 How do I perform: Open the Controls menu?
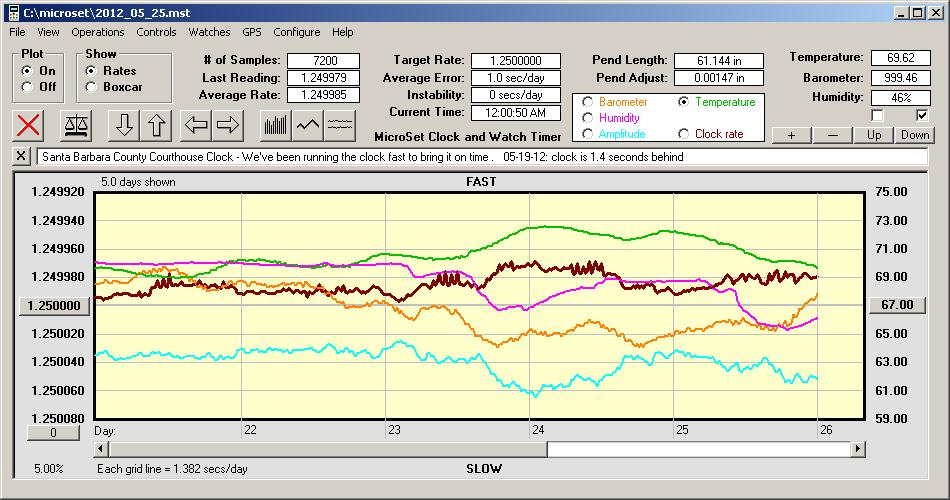tap(156, 32)
